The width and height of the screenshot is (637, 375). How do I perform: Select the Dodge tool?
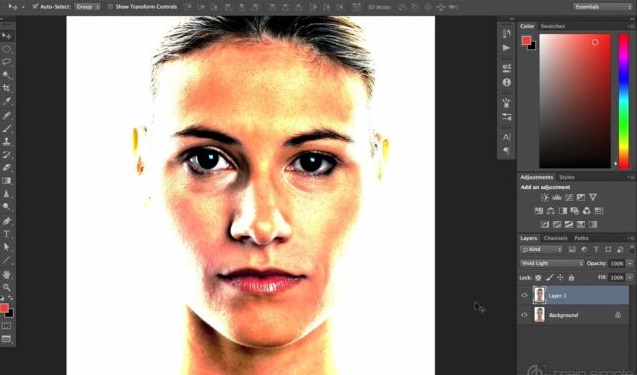[6, 207]
